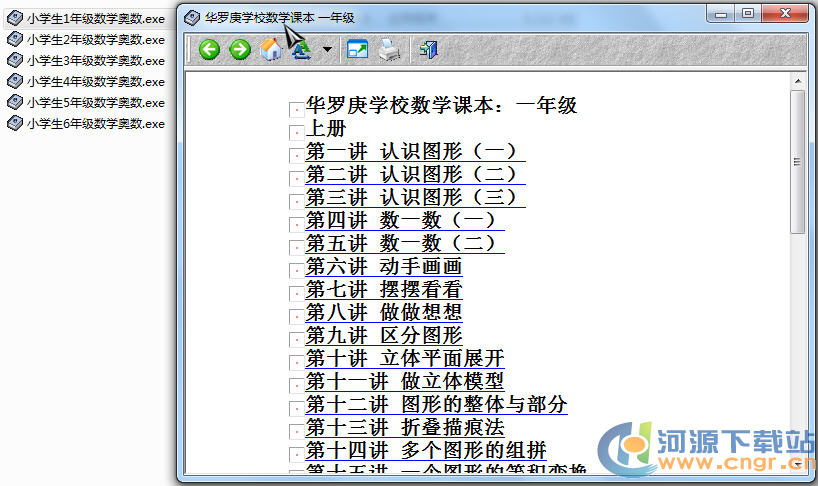Image resolution: width=818 pixels, height=486 pixels.
Task: Open 第十三讲 折叠描痕法 link
Action: pyautogui.click(x=405, y=427)
